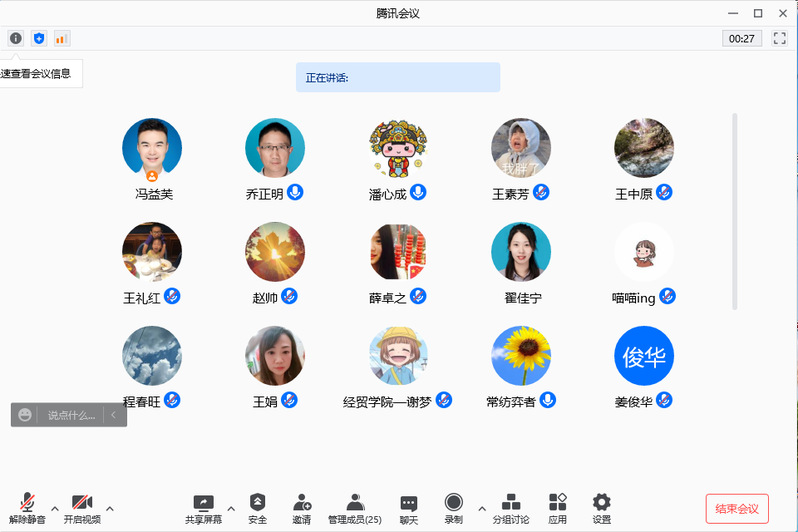
Task: Expand 录制 options arrow
Action: coord(482,508)
